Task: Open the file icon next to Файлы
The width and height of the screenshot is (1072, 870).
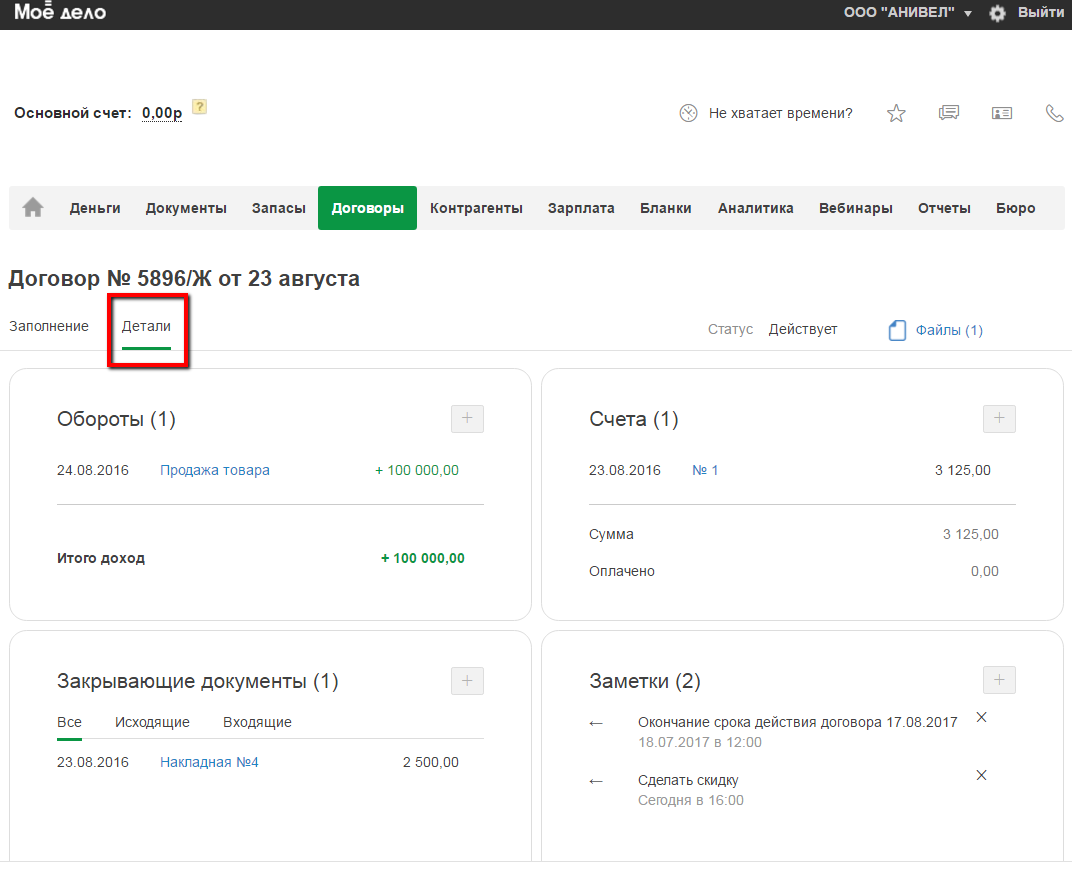Action: (x=897, y=330)
